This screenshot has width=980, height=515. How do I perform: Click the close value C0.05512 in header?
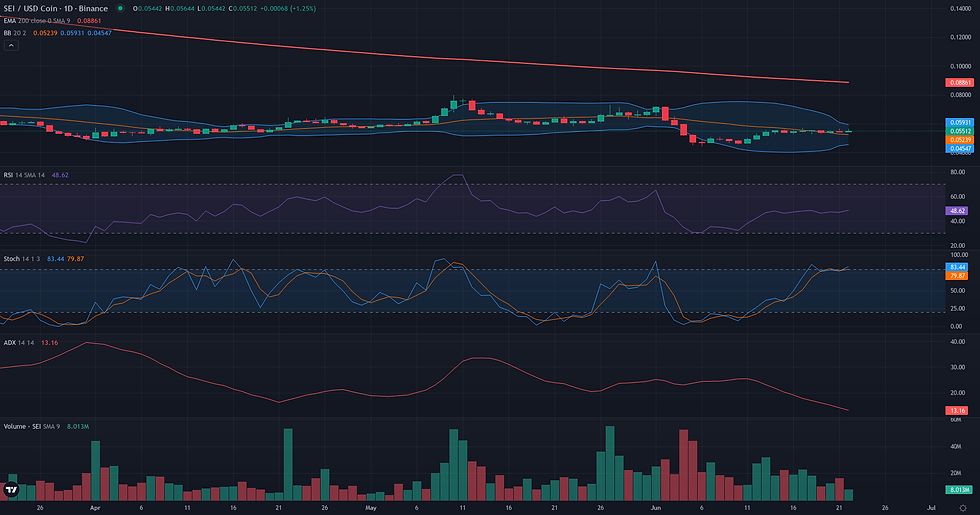point(242,9)
